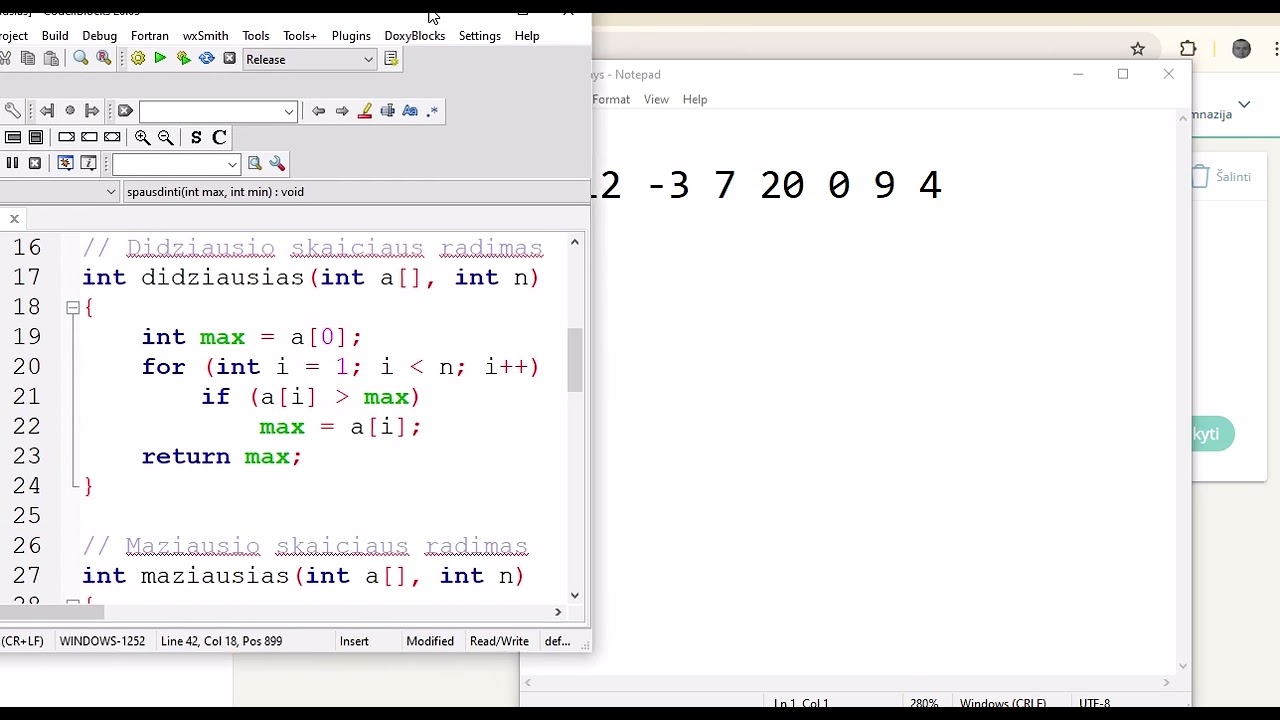
Task: Toggle bookmark on the current line
Action: tap(70, 111)
